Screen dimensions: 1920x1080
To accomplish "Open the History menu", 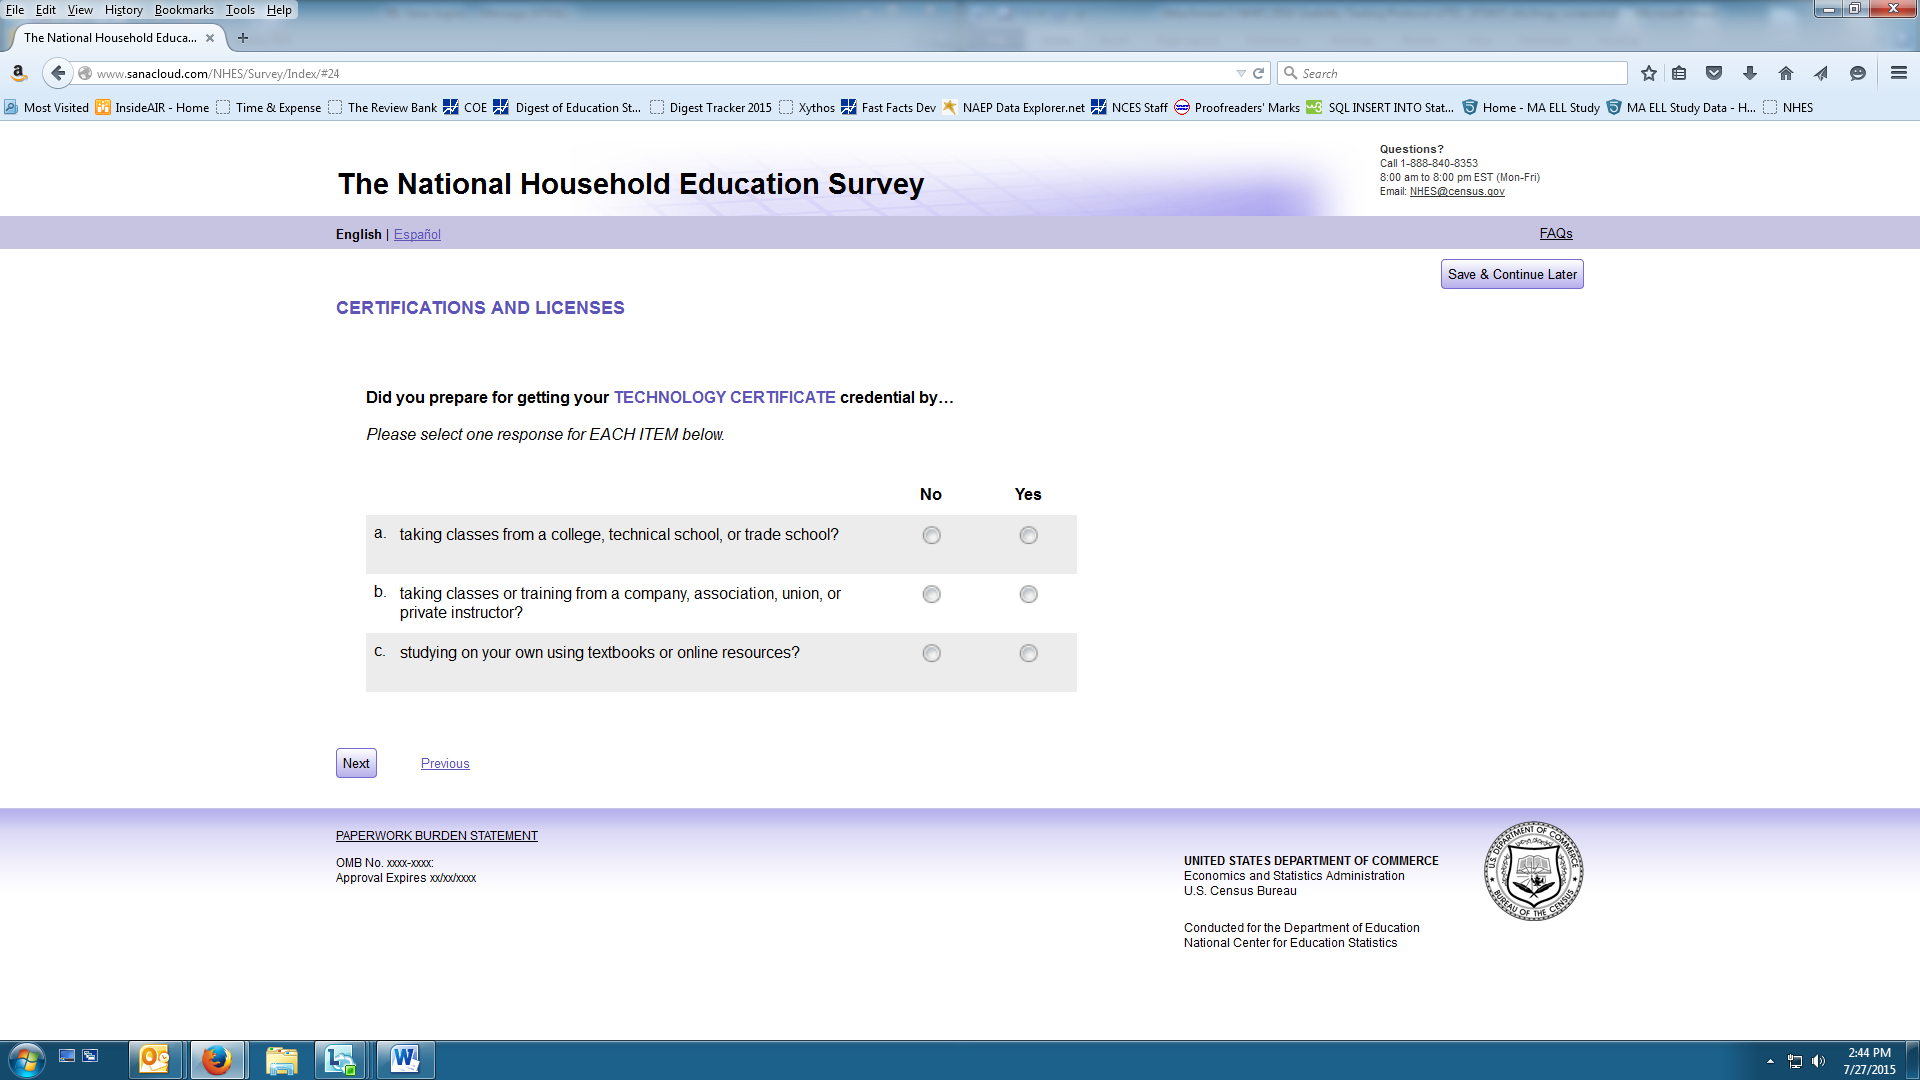I will pyautogui.click(x=123, y=10).
